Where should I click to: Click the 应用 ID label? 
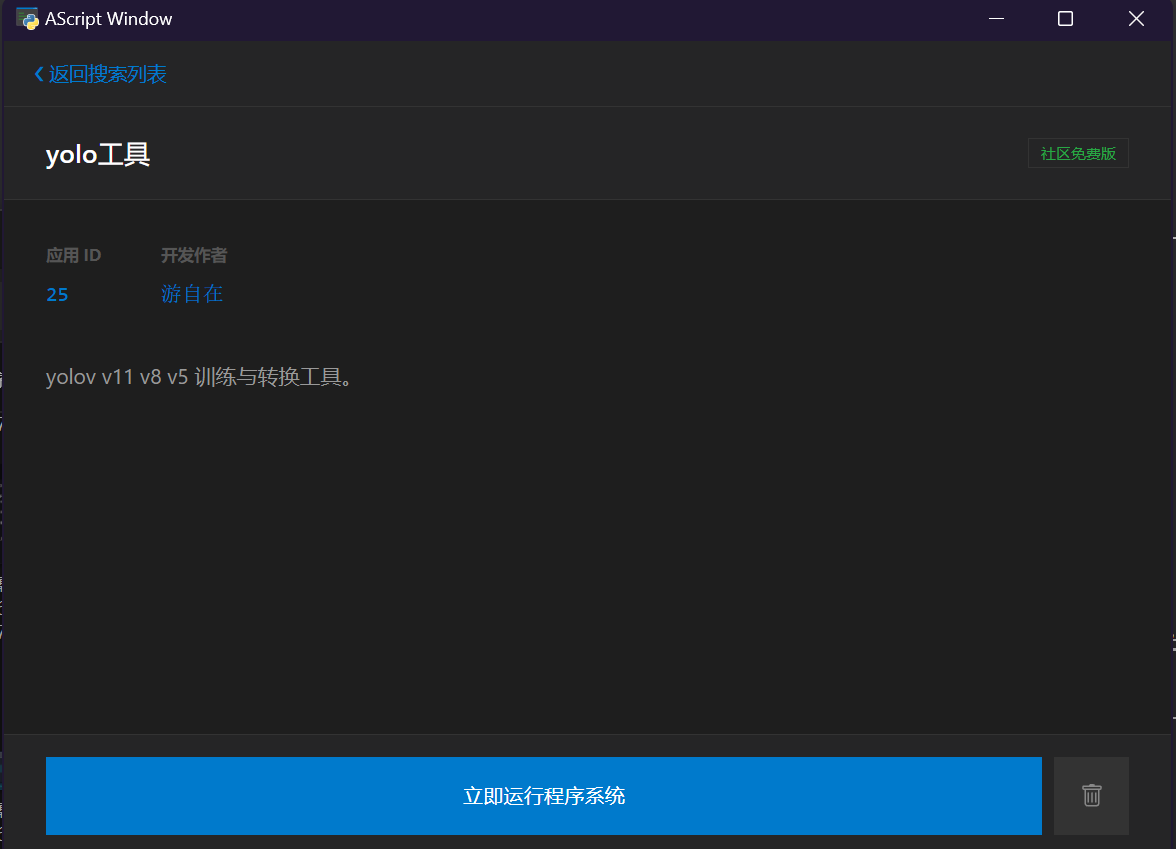click(x=73, y=255)
